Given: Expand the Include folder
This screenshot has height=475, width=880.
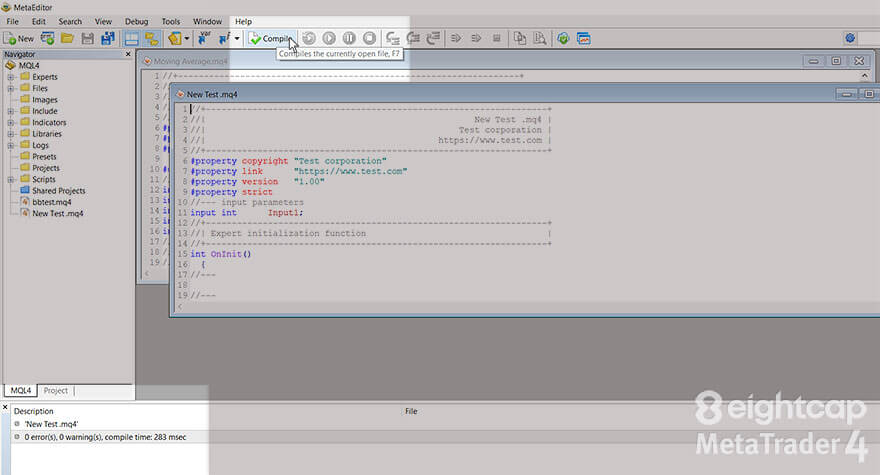Looking at the screenshot, I should (x=11, y=111).
